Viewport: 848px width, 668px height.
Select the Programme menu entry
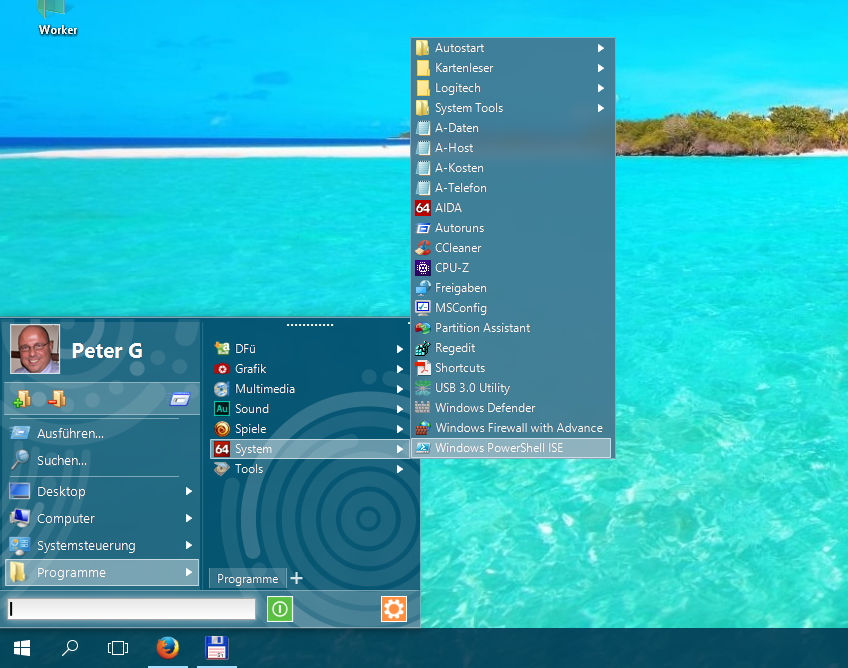pyautogui.click(x=102, y=572)
